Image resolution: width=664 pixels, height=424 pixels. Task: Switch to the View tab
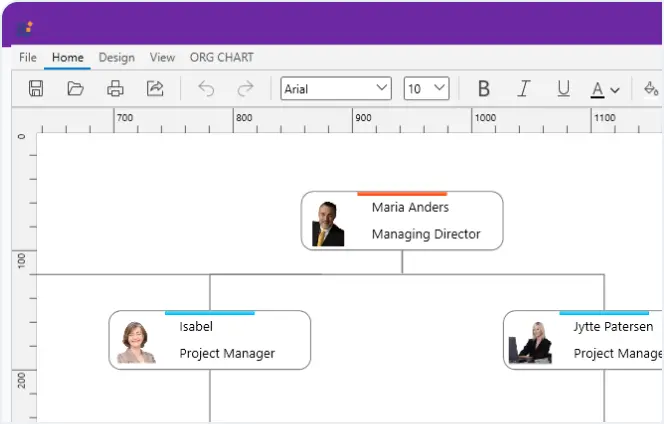[x=162, y=57]
